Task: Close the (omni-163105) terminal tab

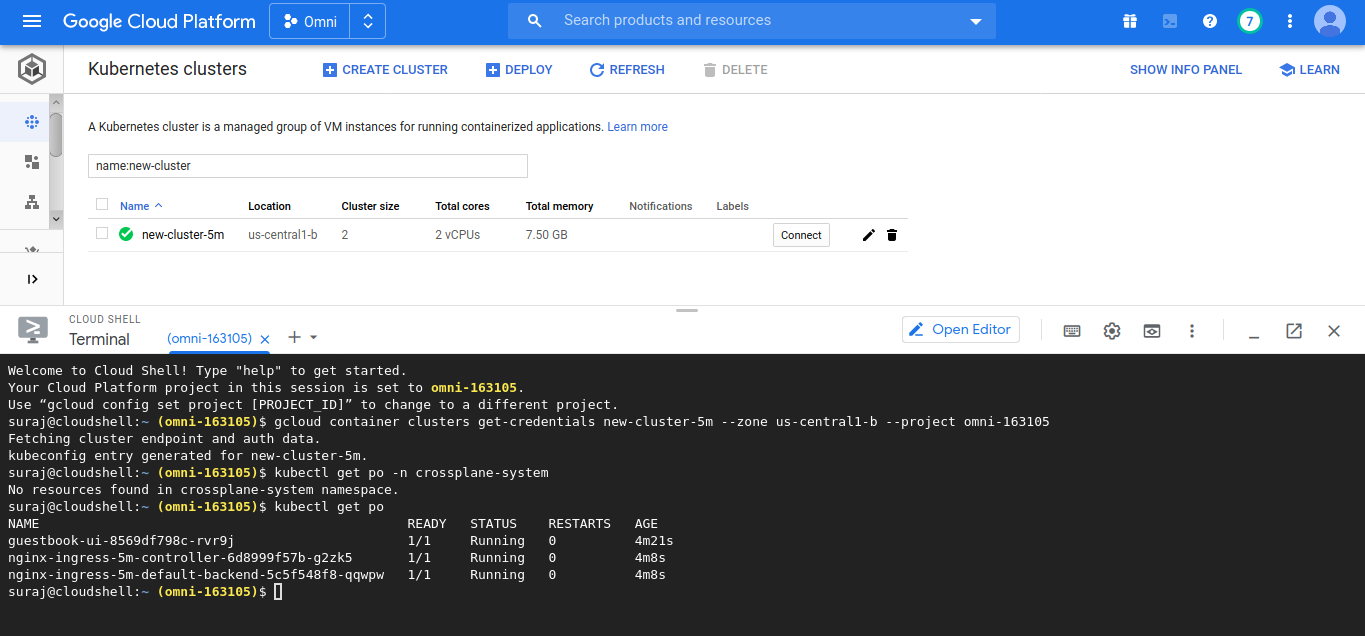Action: [x=265, y=339]
